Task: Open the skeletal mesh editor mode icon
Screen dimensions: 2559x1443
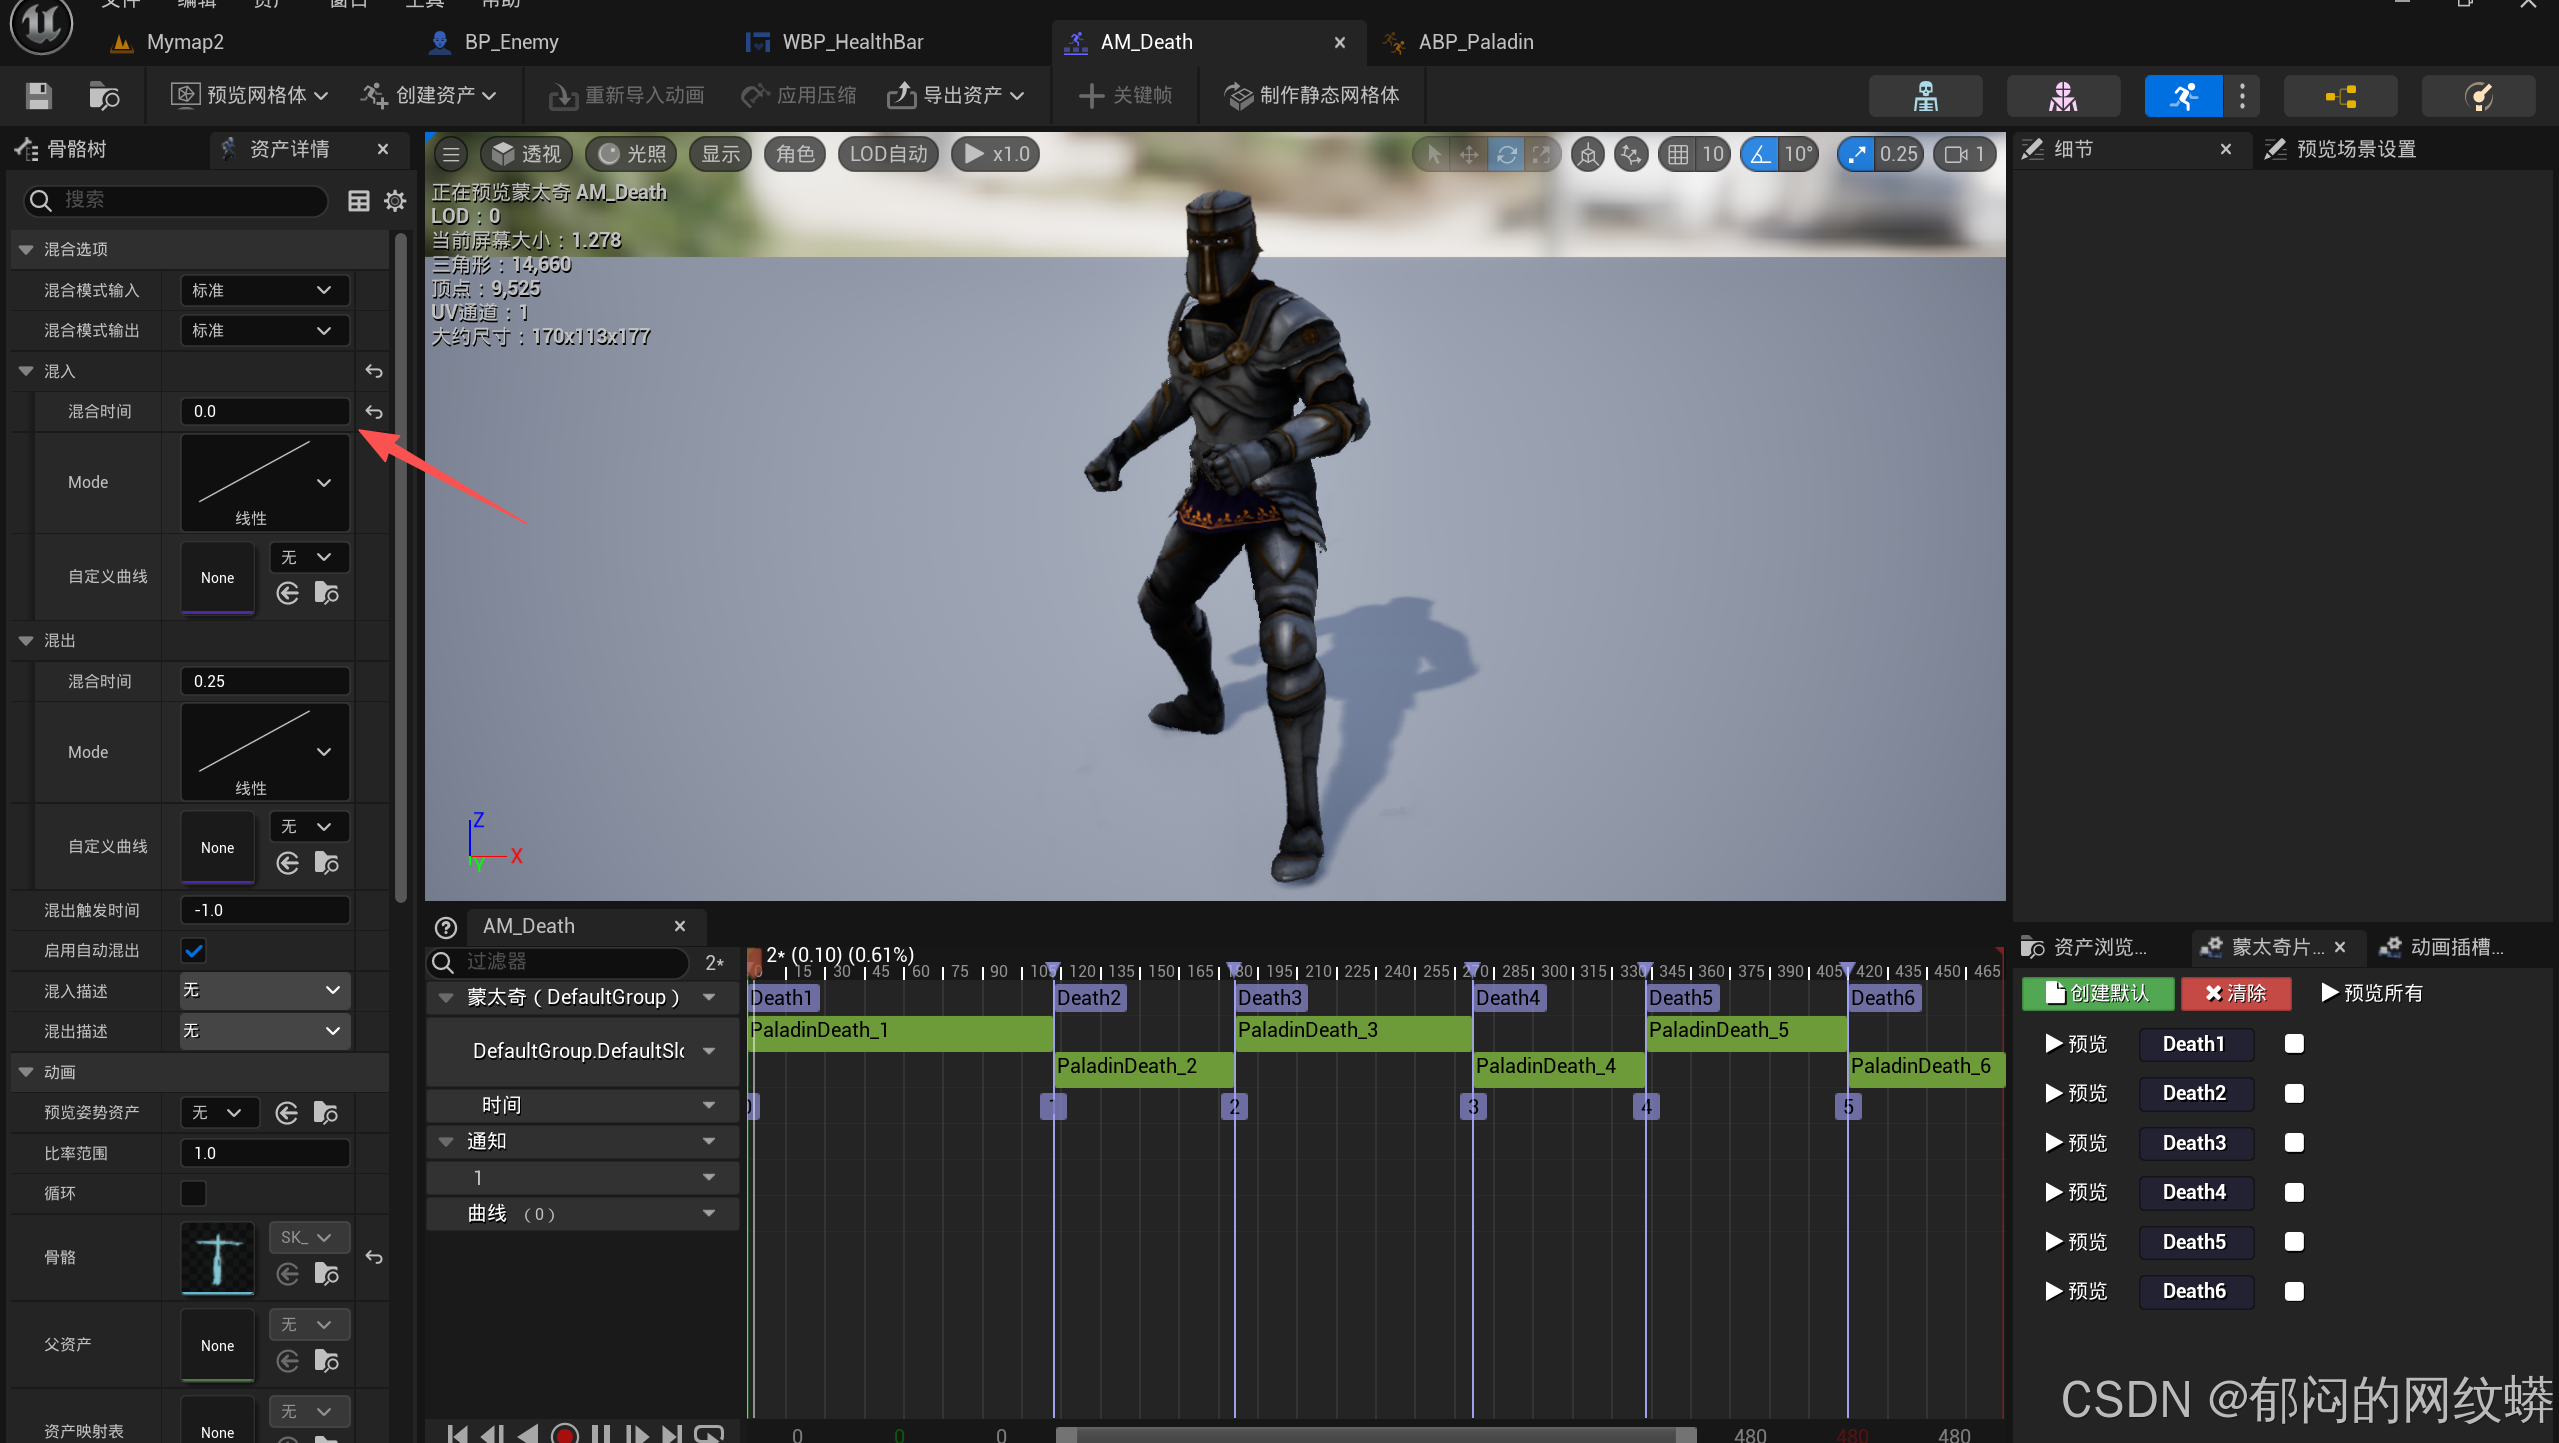Action: [x=2062, y=96]
